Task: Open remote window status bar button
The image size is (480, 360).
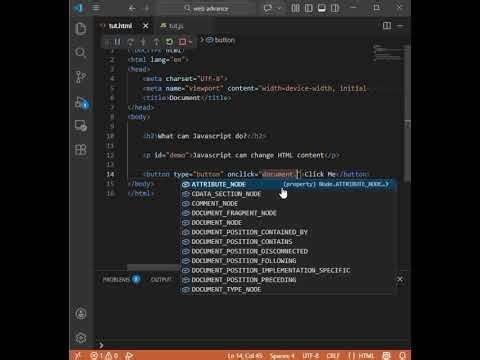Action: pos(77,356)
